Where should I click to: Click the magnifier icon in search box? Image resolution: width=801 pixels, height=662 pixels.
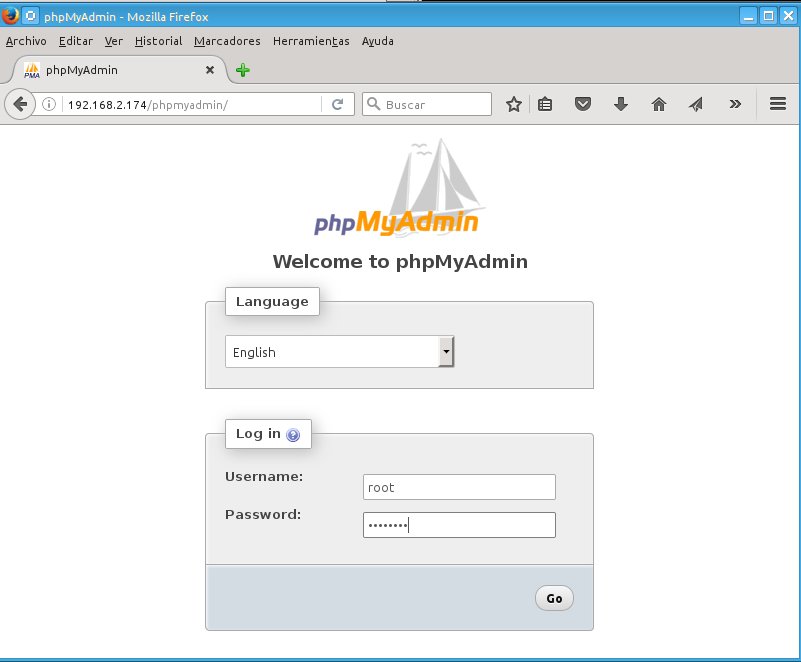point(374,104)
